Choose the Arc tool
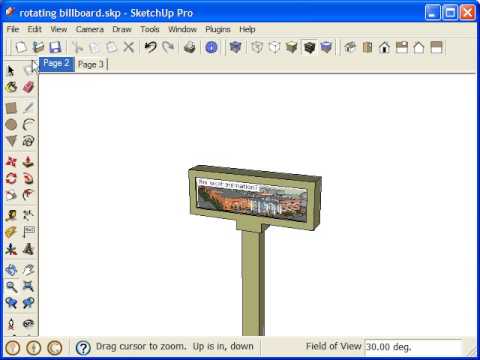Image resolution: width=480 pixels, height=360 pixels. [x=29, y=125]
